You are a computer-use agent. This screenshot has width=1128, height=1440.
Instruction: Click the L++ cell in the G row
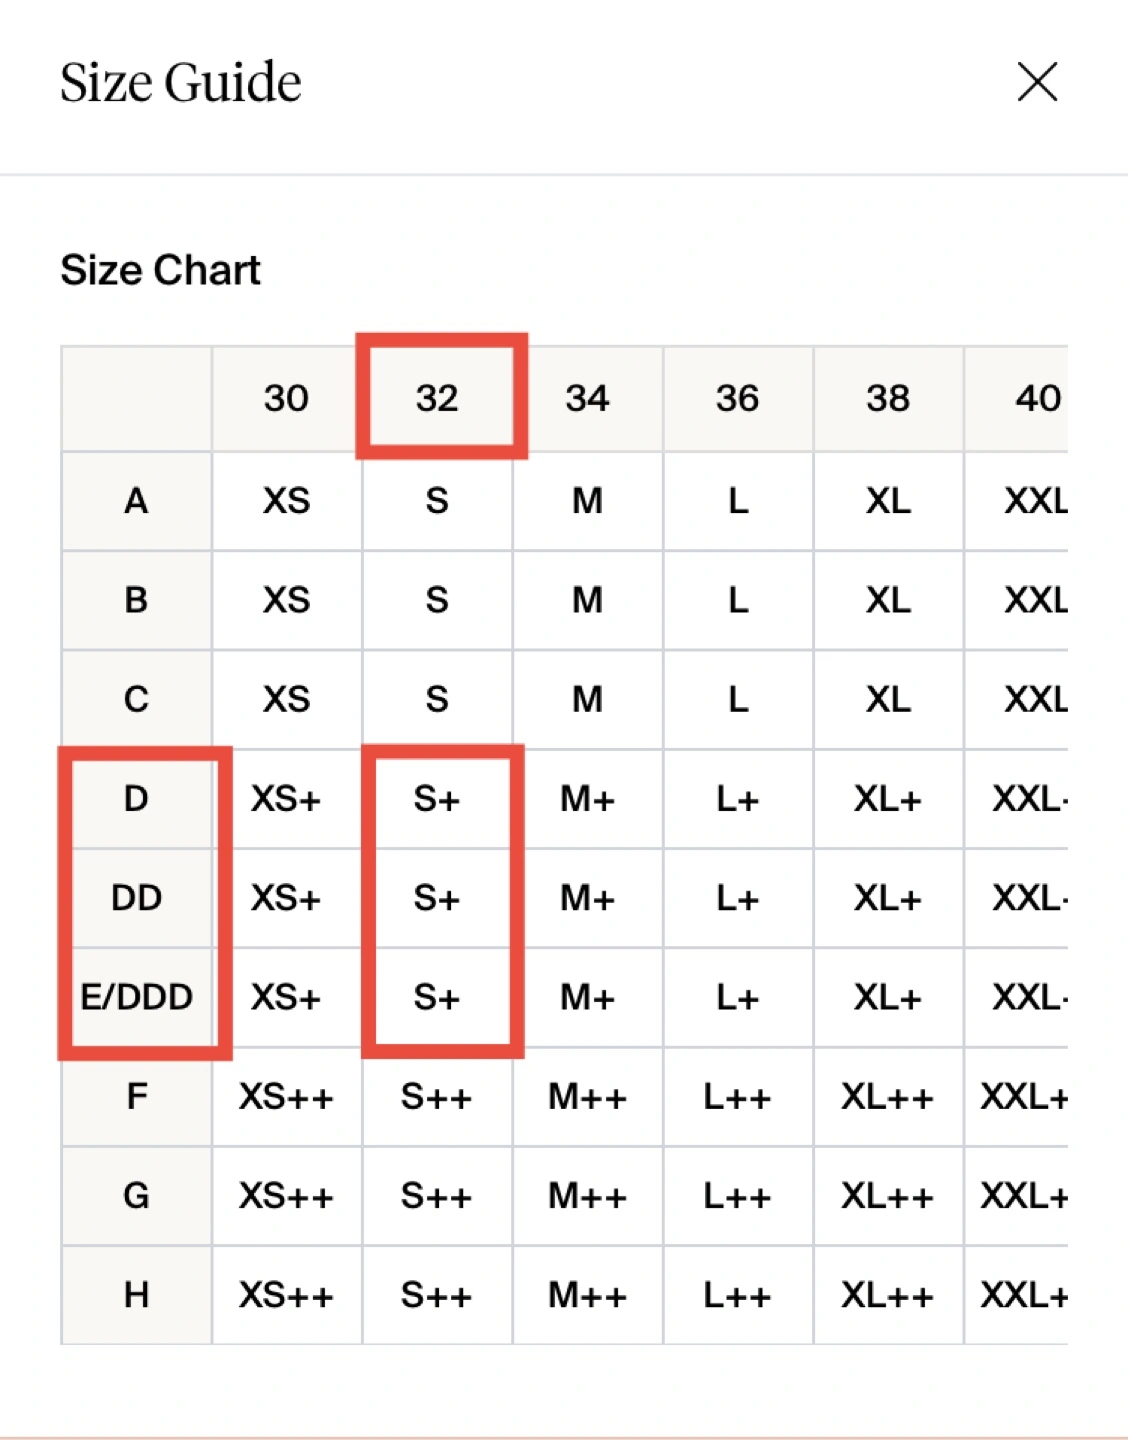(x=737, y=1196)
